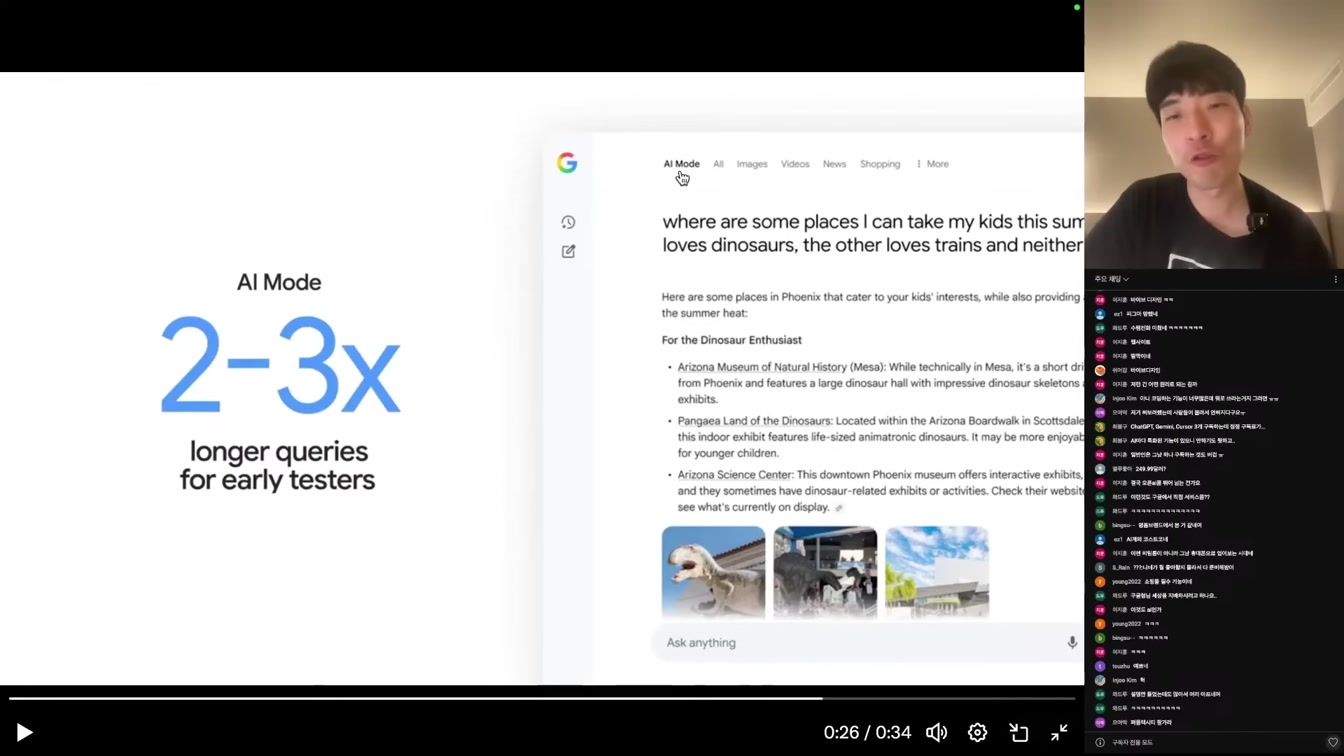The height and width of the screenshot is (756, 1344).
Task: Open the Shopping tab
Action: [x=880, y=164]
